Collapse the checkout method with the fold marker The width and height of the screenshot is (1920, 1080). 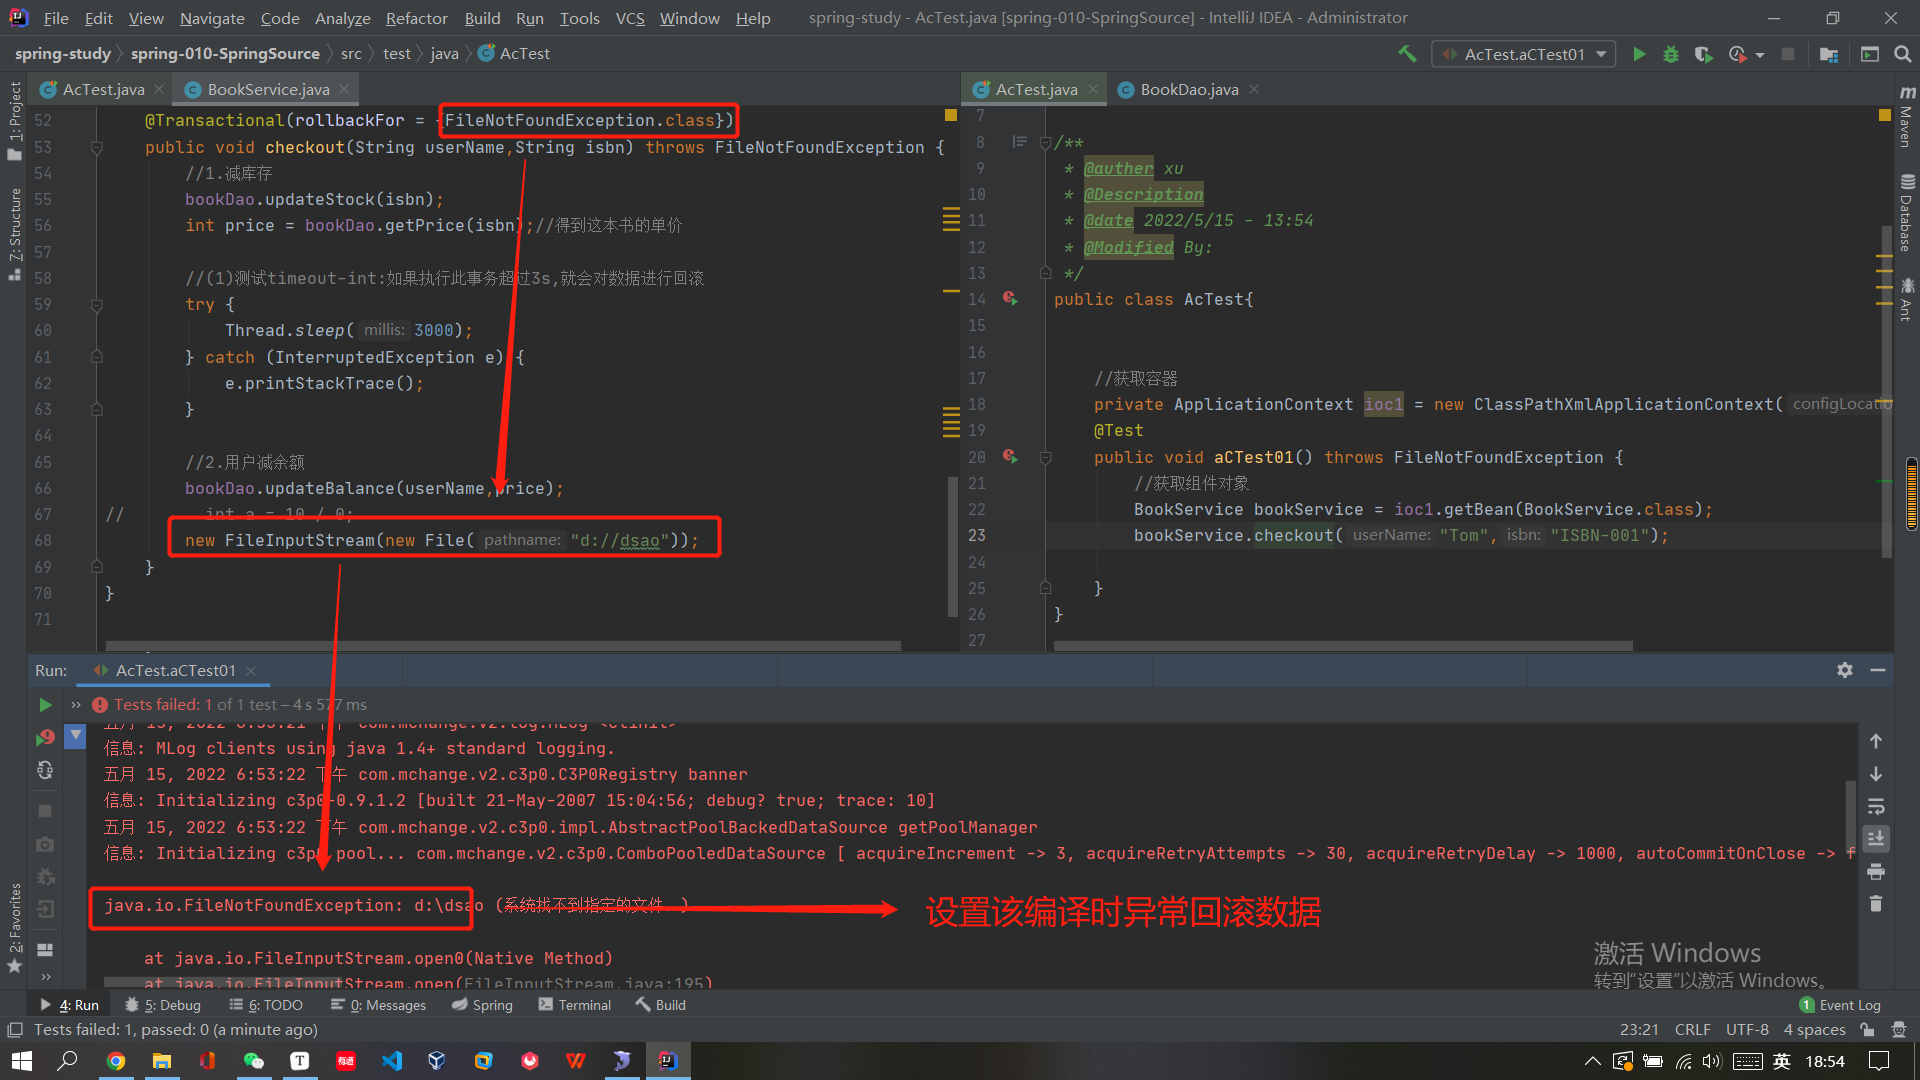click(x=97, y=147)
